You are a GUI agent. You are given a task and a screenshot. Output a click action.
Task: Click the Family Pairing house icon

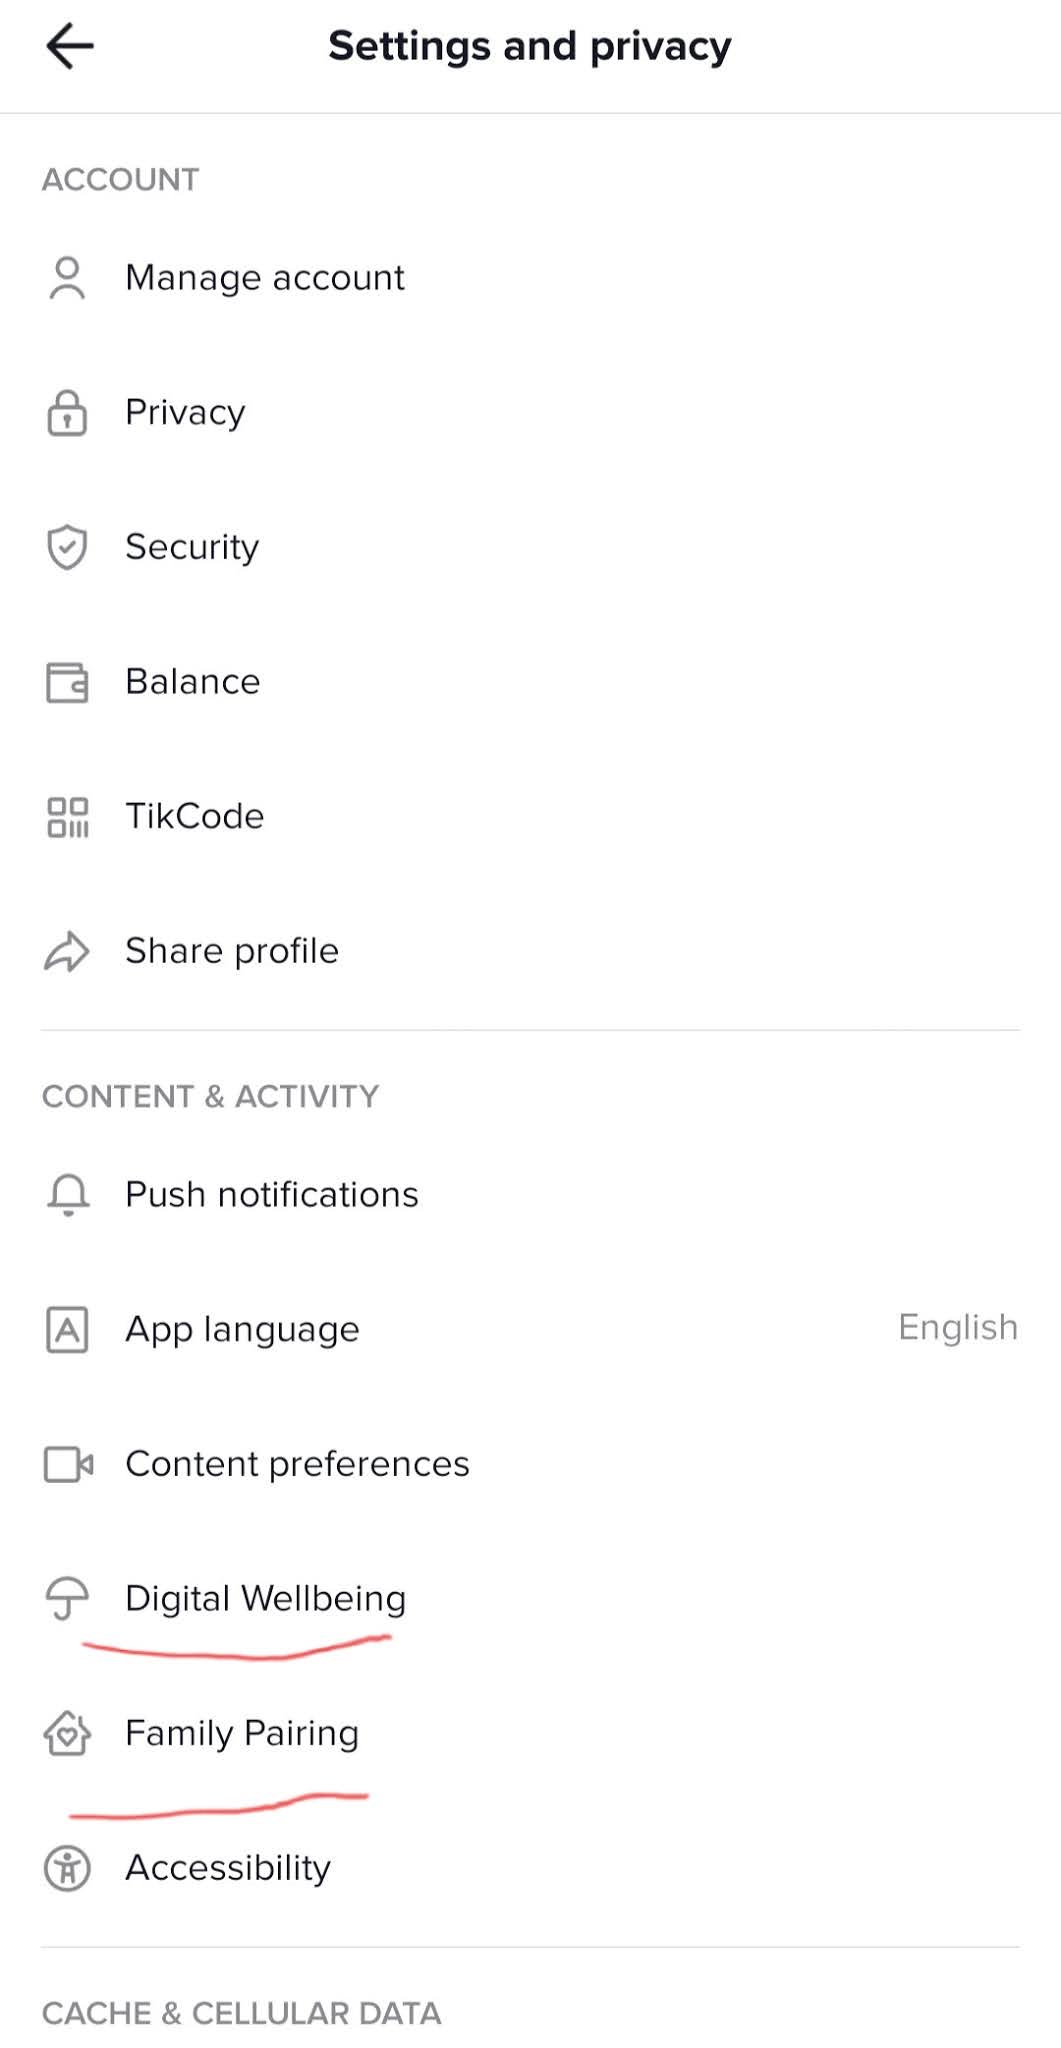67,1733
